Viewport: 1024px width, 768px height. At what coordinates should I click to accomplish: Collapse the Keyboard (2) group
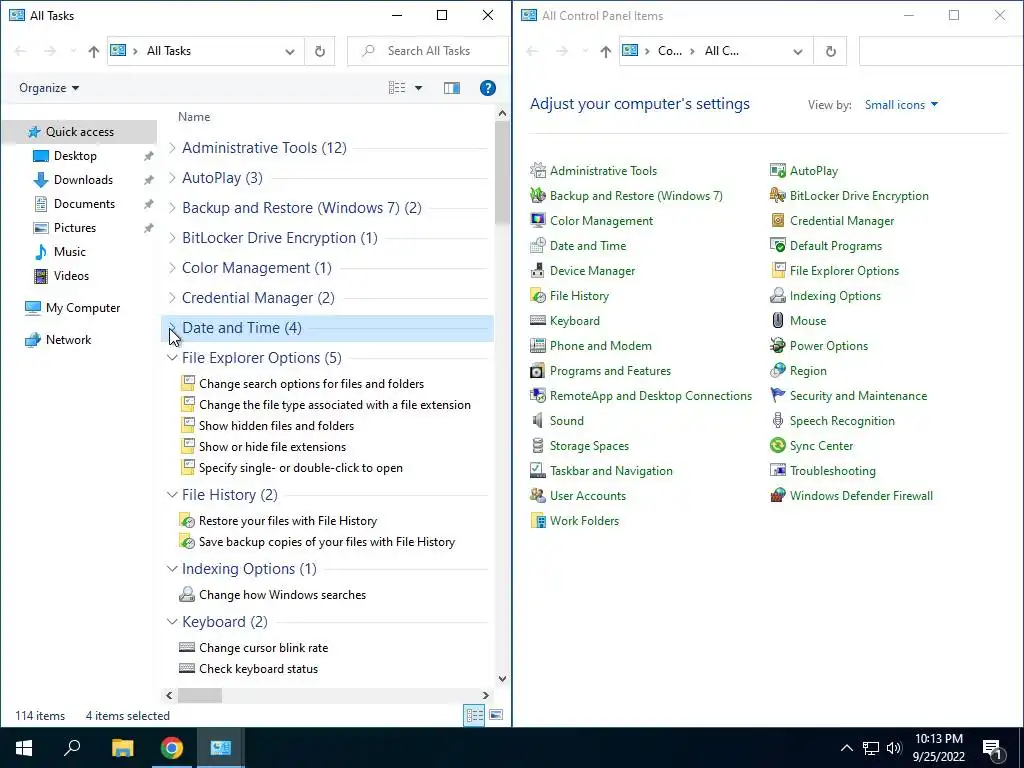click(x=172, y=622)
